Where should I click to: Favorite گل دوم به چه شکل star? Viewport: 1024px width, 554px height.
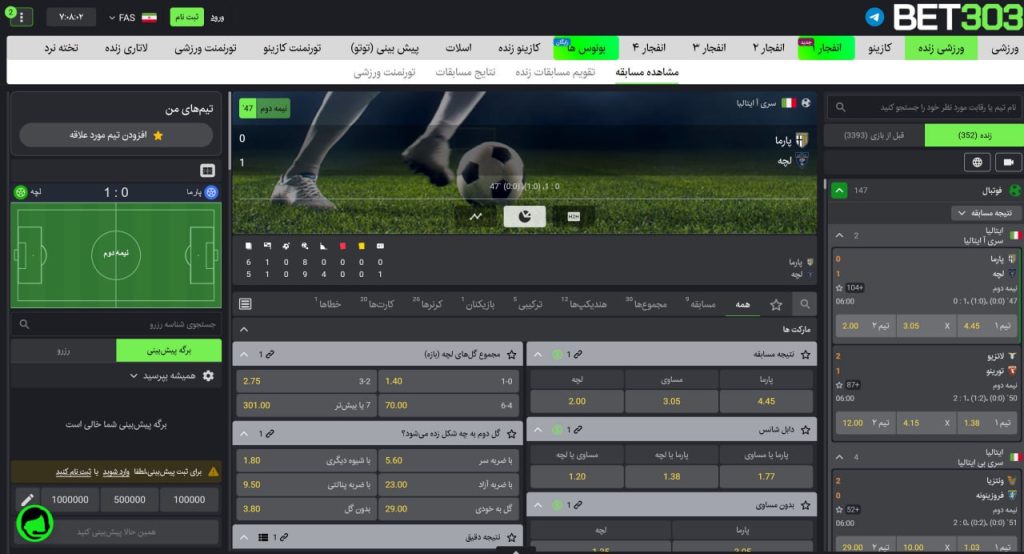click(511, 433)
